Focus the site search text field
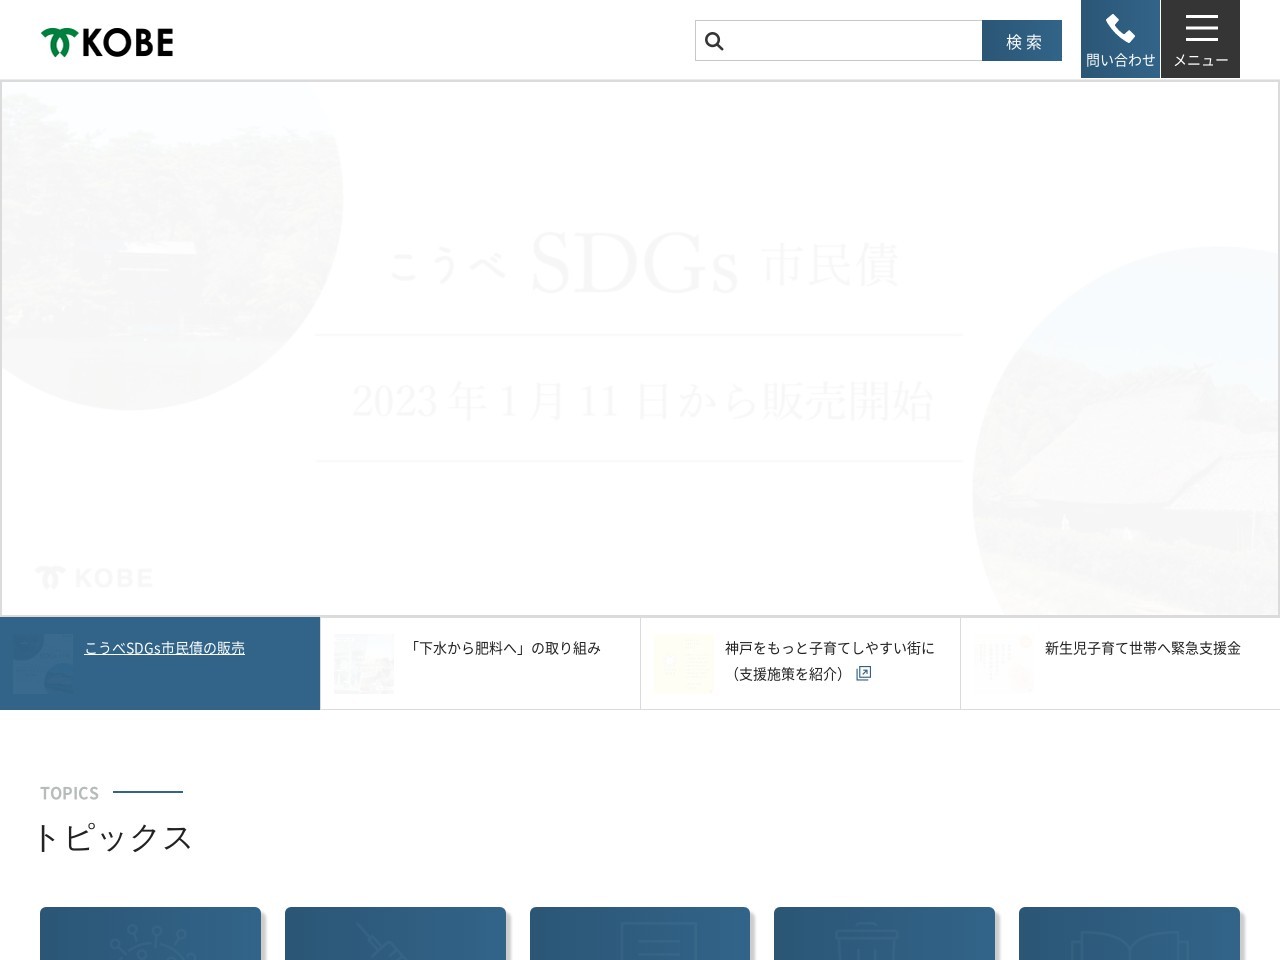 [852, 41]
